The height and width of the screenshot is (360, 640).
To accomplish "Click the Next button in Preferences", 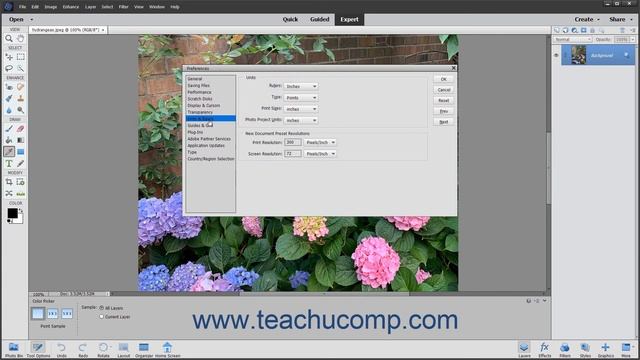I will pos(444,122).
